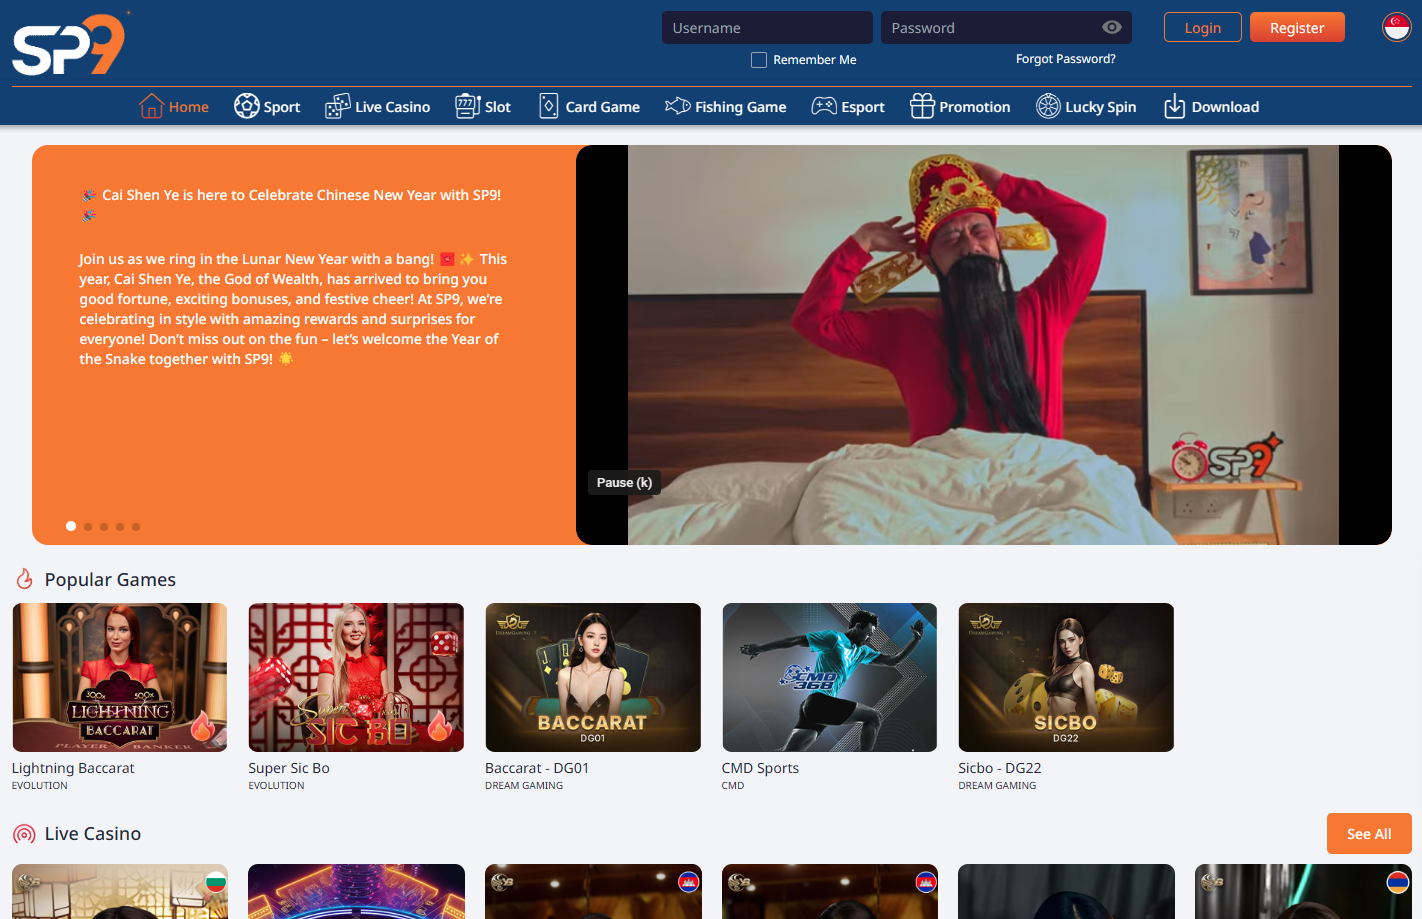Click the Lucky Spin wheel icon

coord(1048,106)
